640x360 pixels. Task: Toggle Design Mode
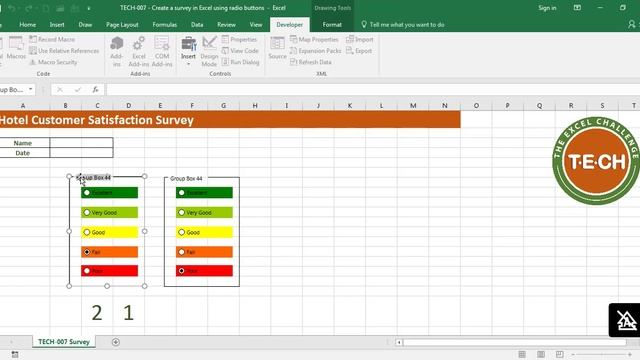pos(209,51)
